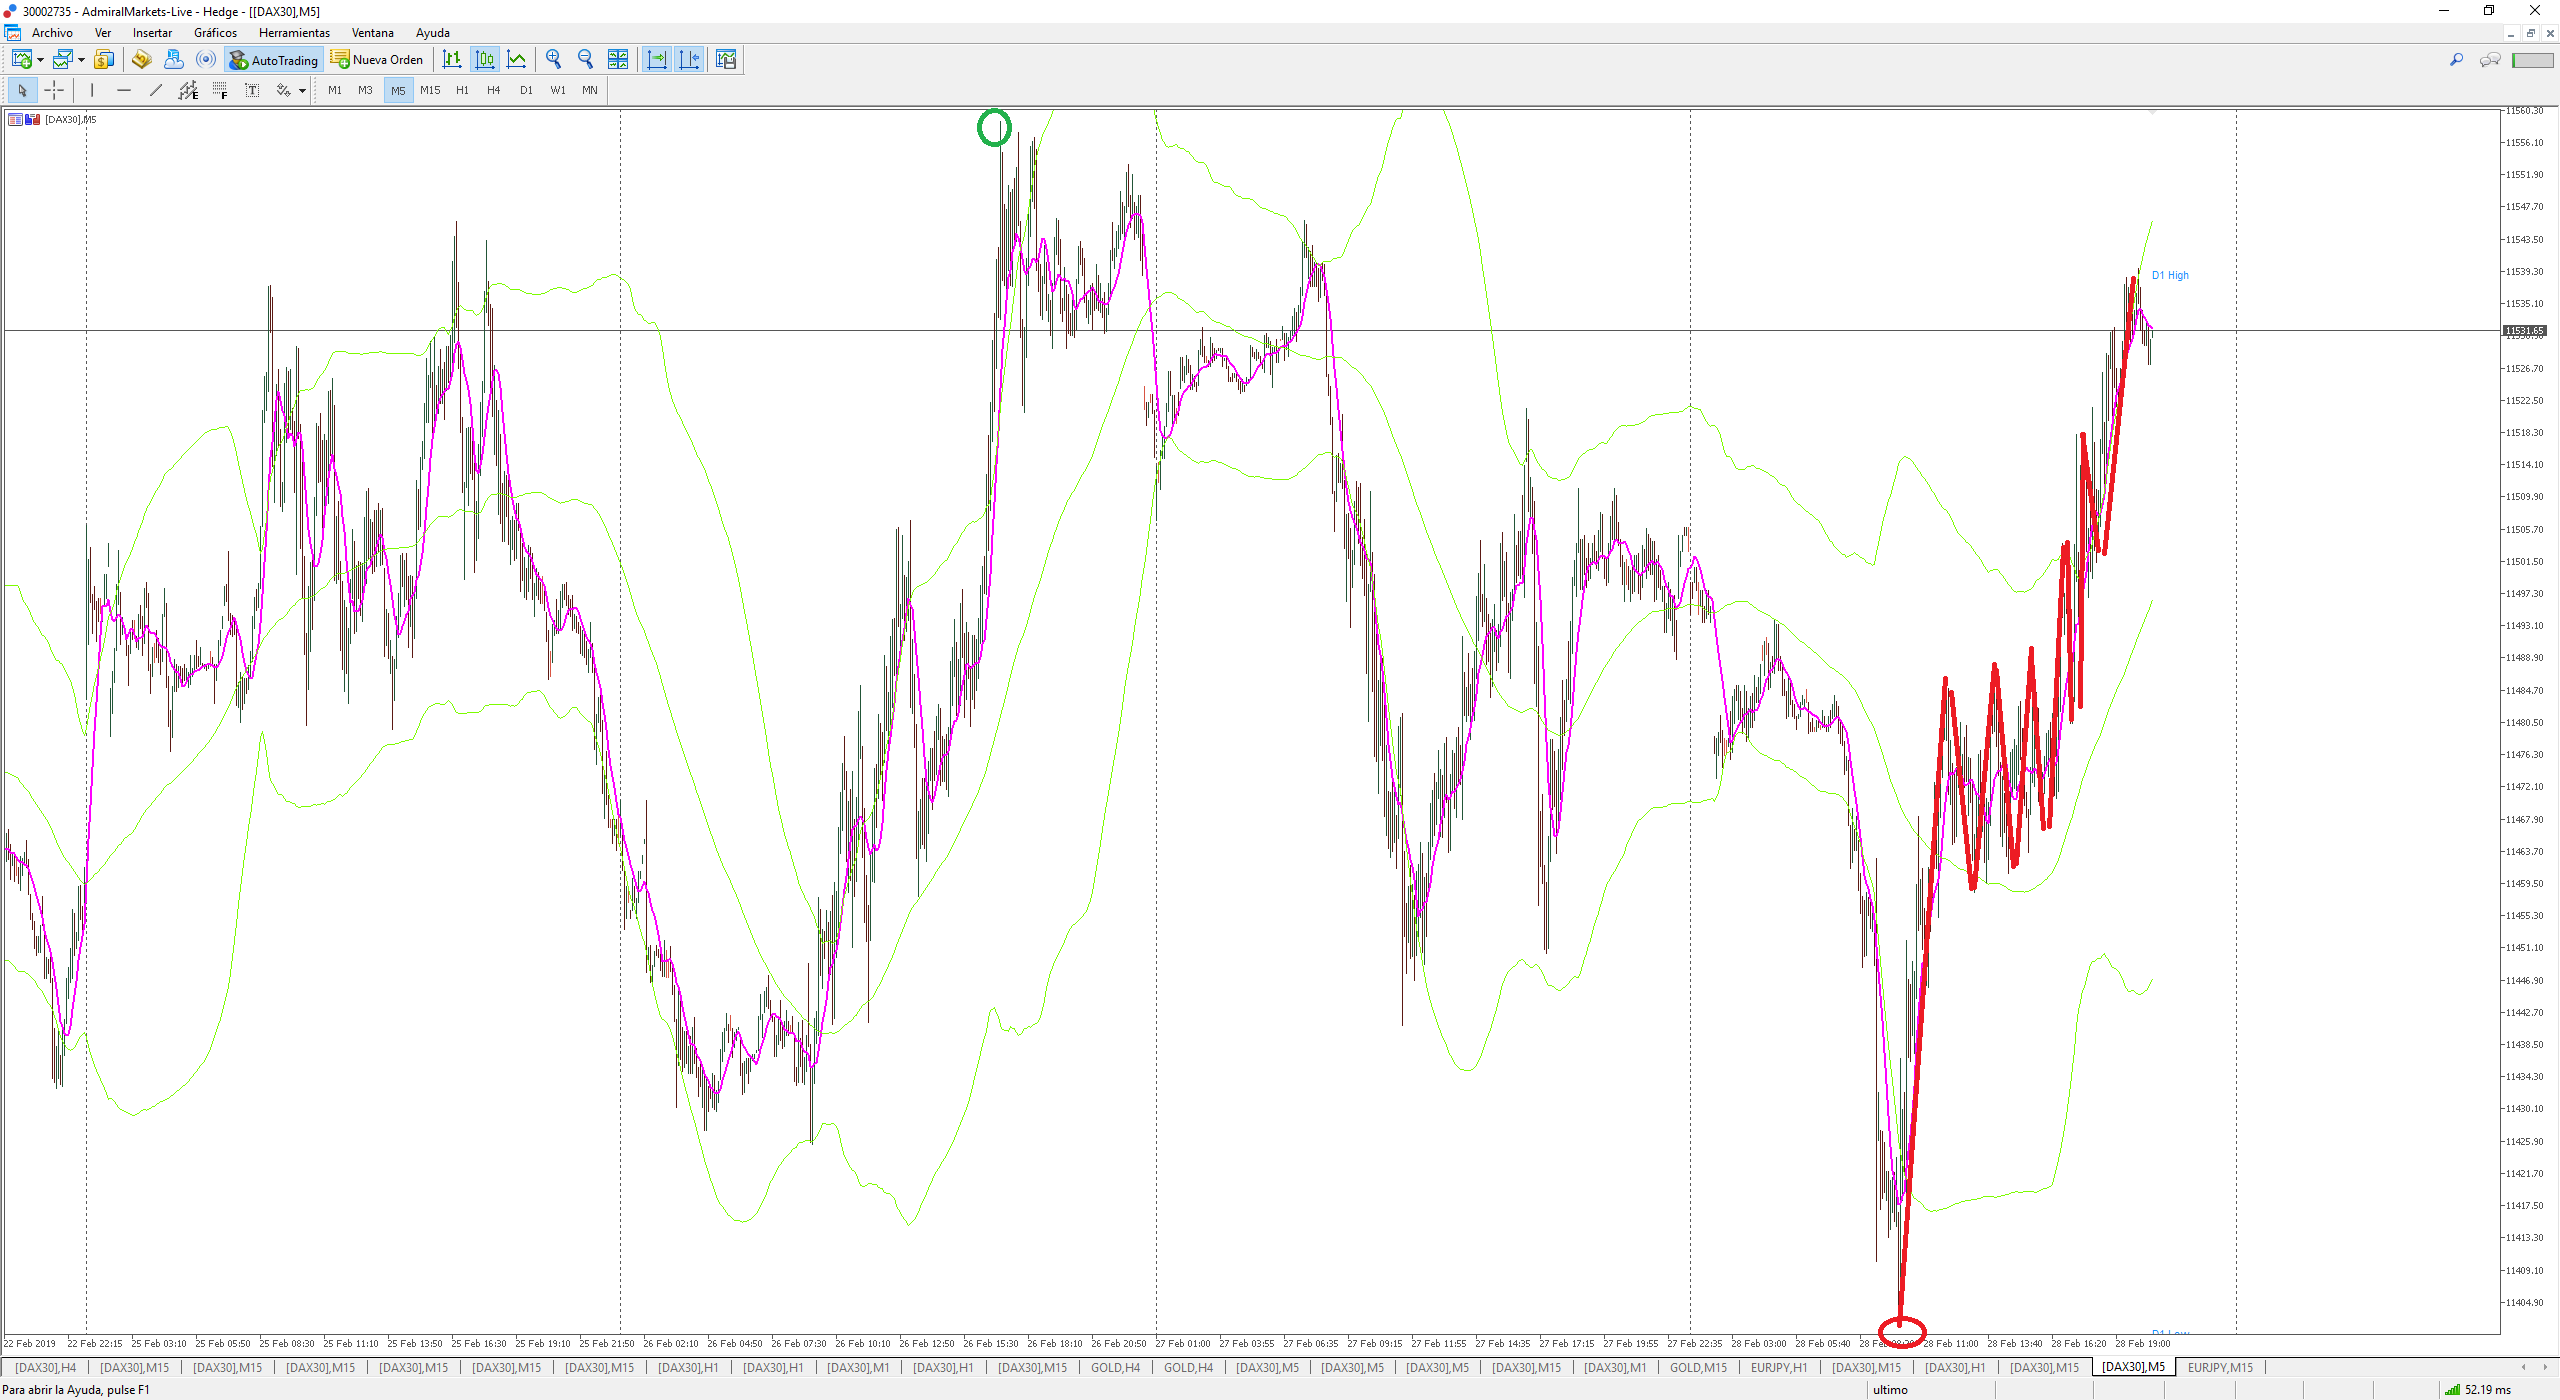Draw a horizontal line on chart
2560x1400 pixels.
[x=124, y=91]
